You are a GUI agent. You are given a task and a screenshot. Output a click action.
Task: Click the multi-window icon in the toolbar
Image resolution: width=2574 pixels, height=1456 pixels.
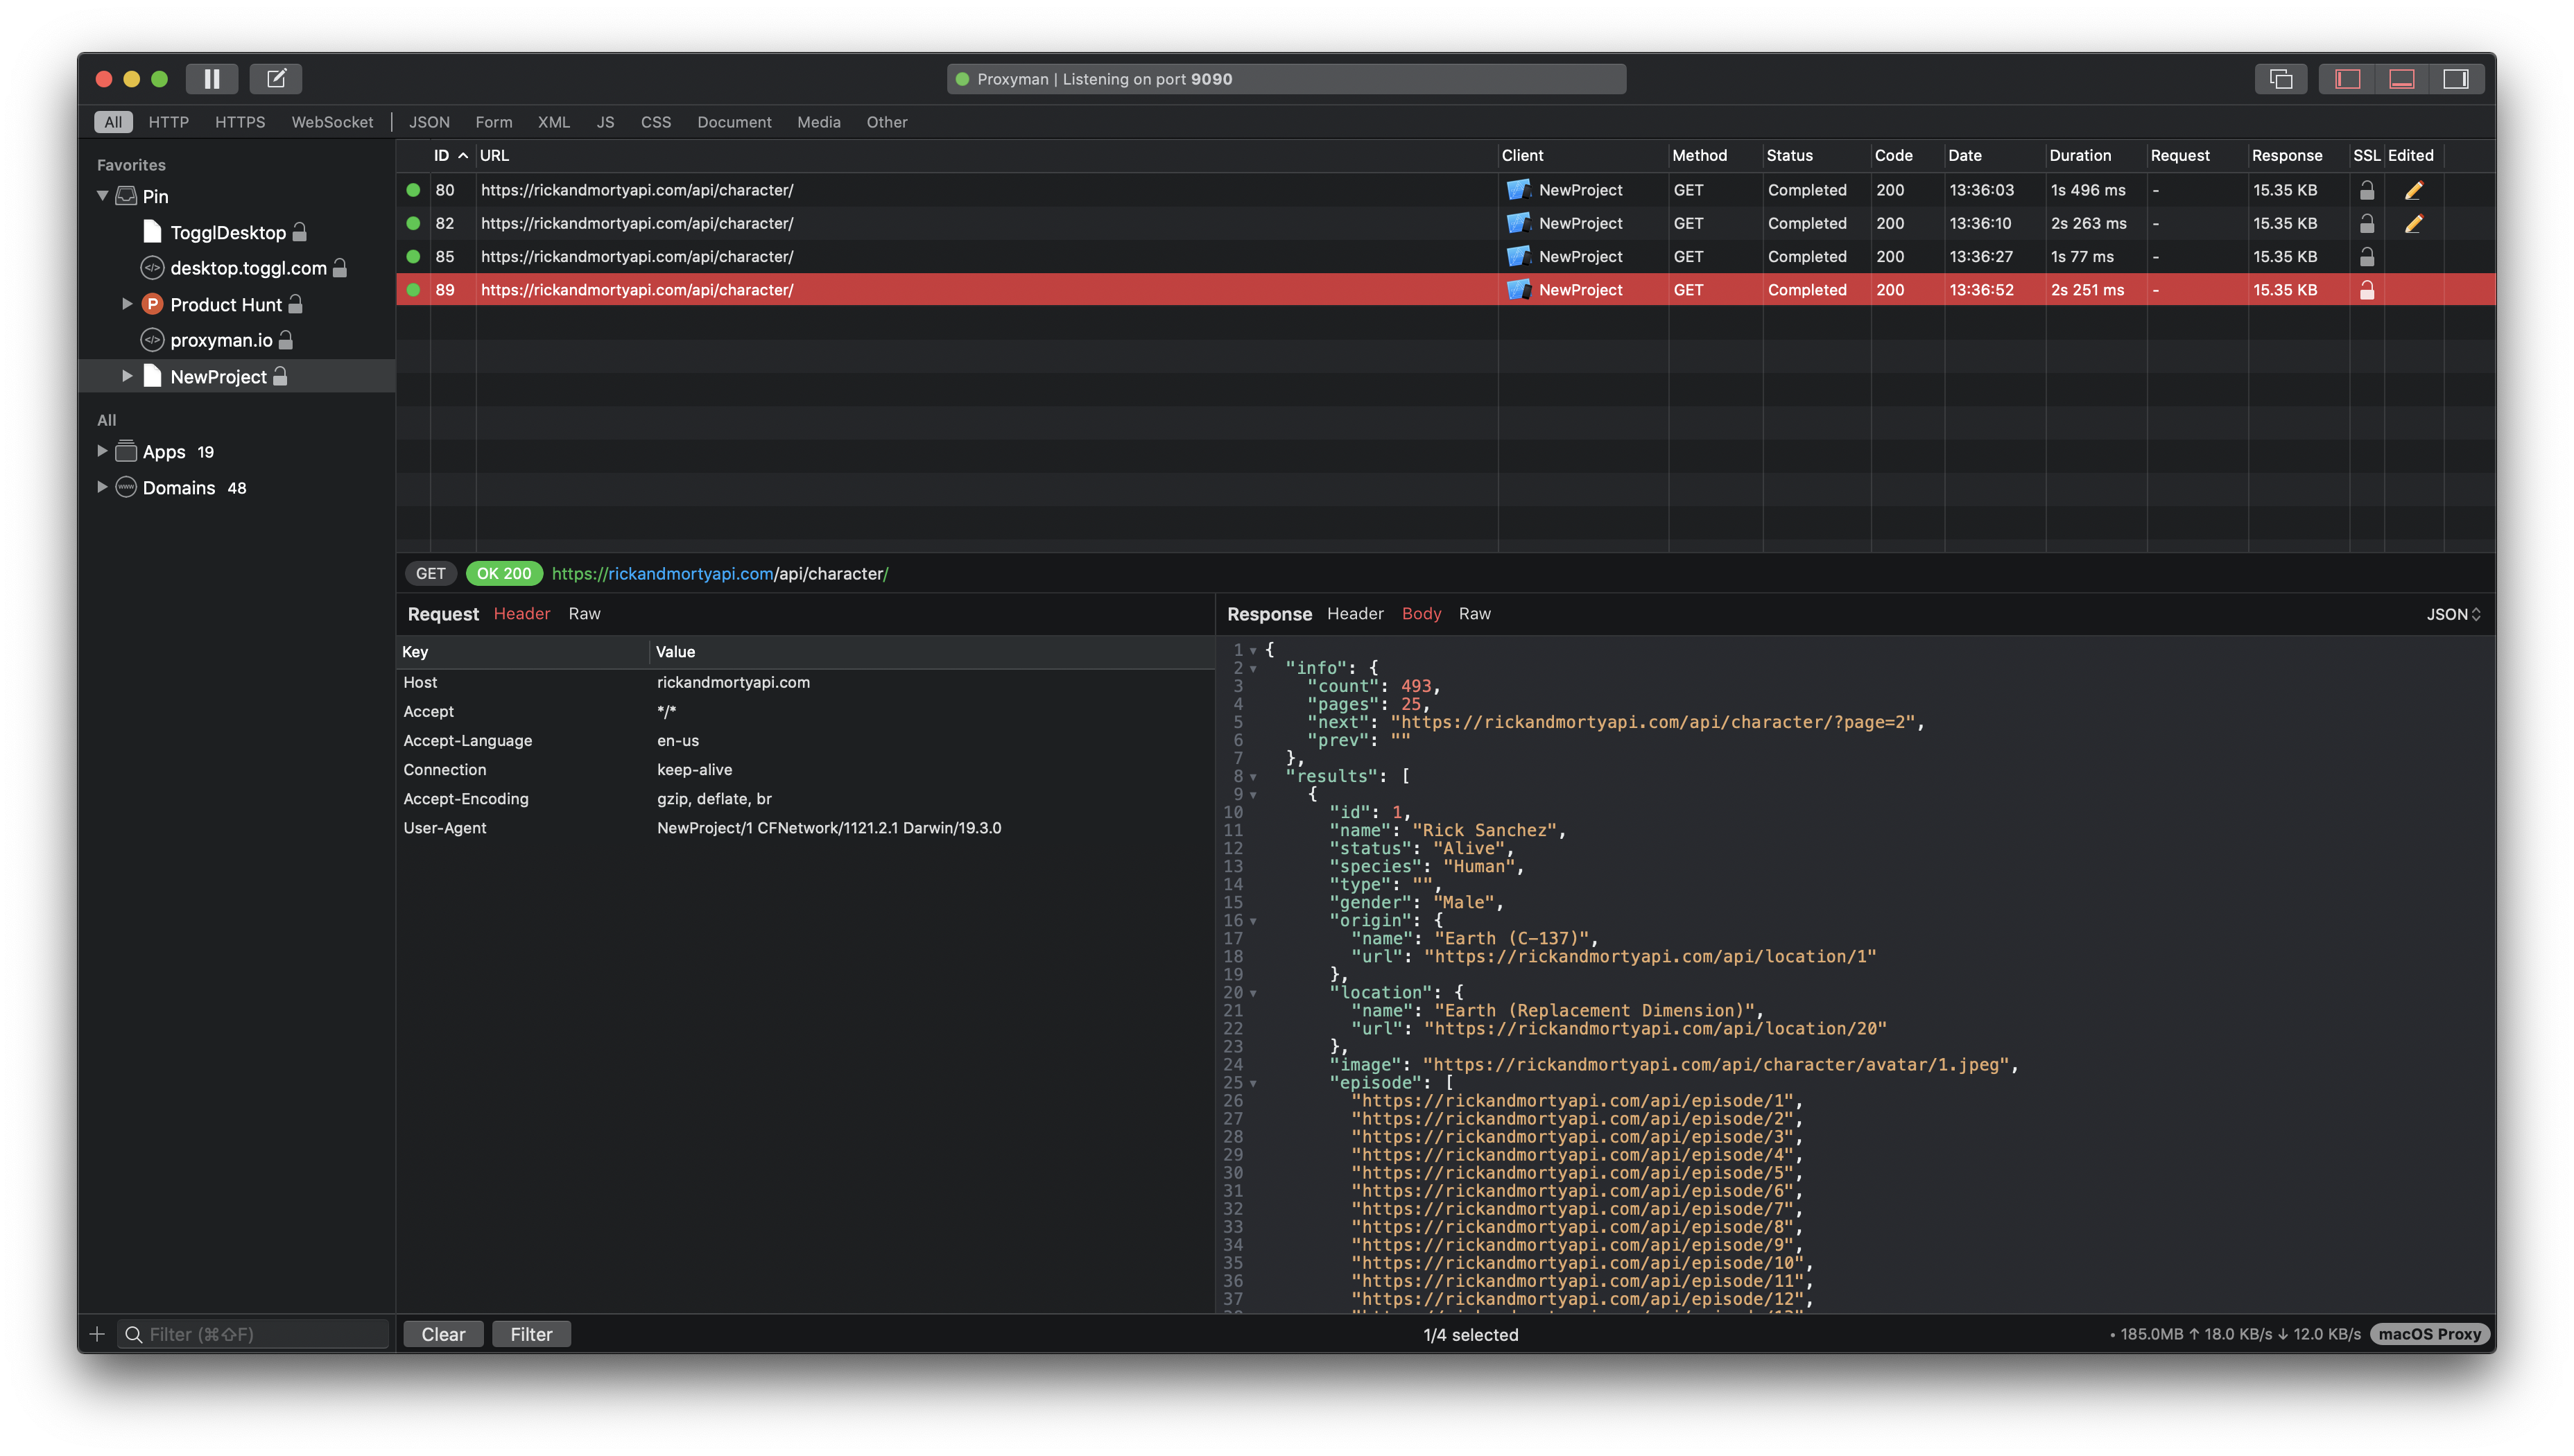coord(2281,79)
